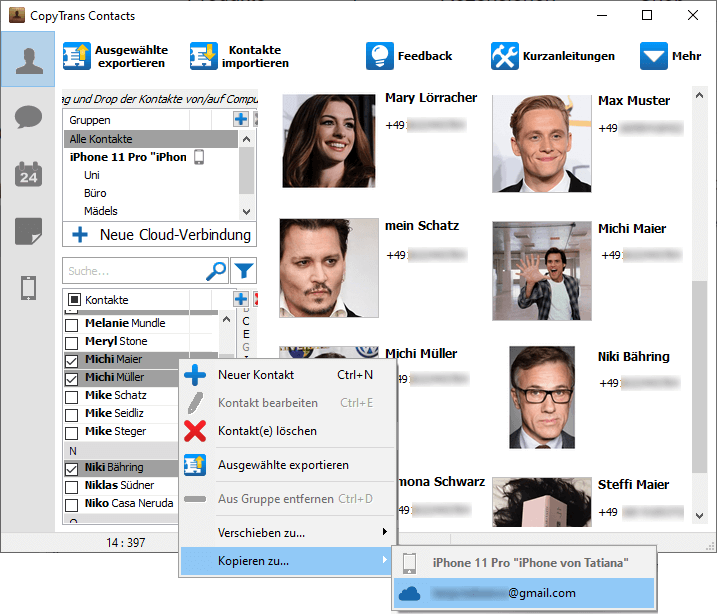Image resolution: width=717 pixels, height=616 pixels.
Task: Click the blue plus icon for Neuer Kontakt
Action: click(195, 375)
